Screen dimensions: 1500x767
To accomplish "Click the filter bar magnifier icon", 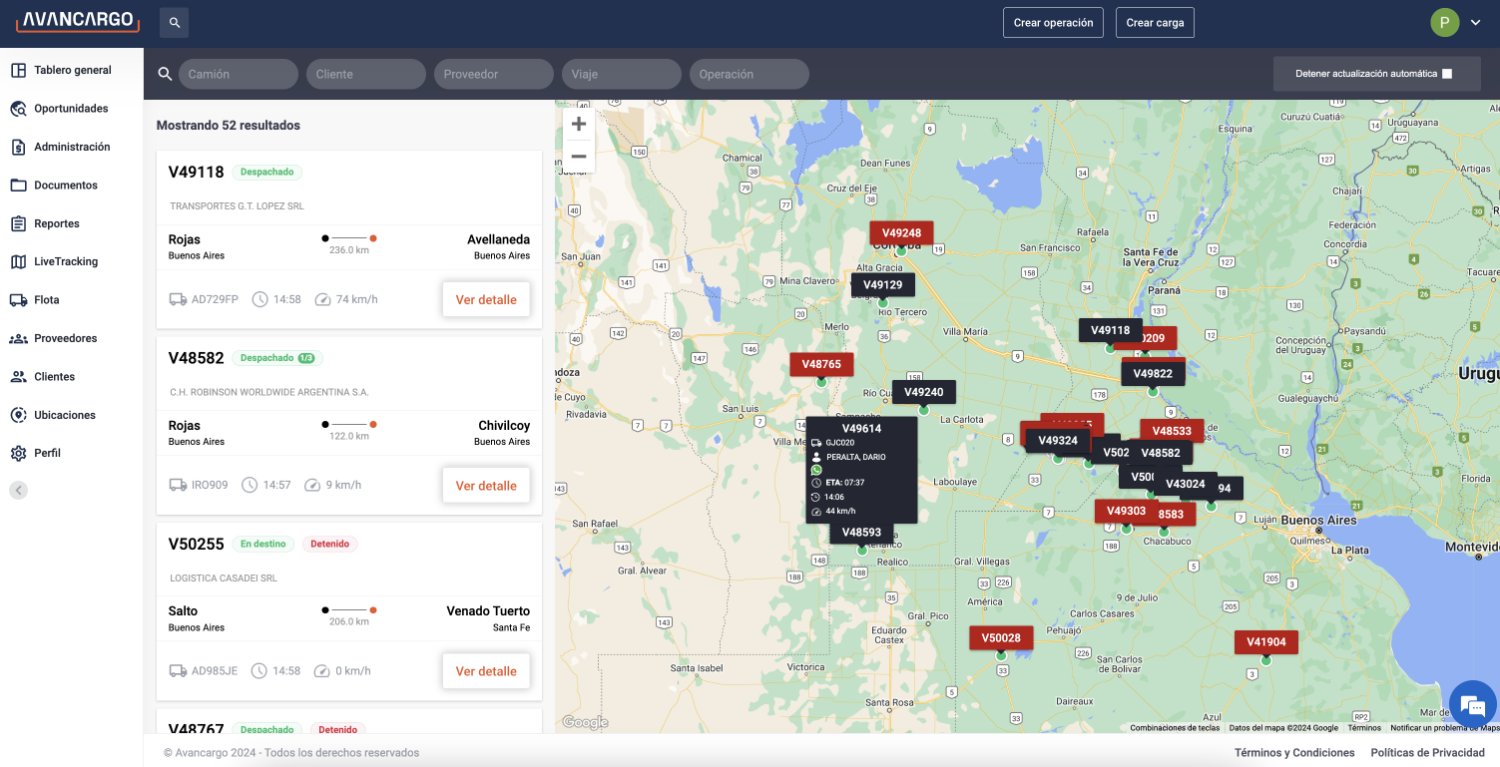I will [166, 74].
